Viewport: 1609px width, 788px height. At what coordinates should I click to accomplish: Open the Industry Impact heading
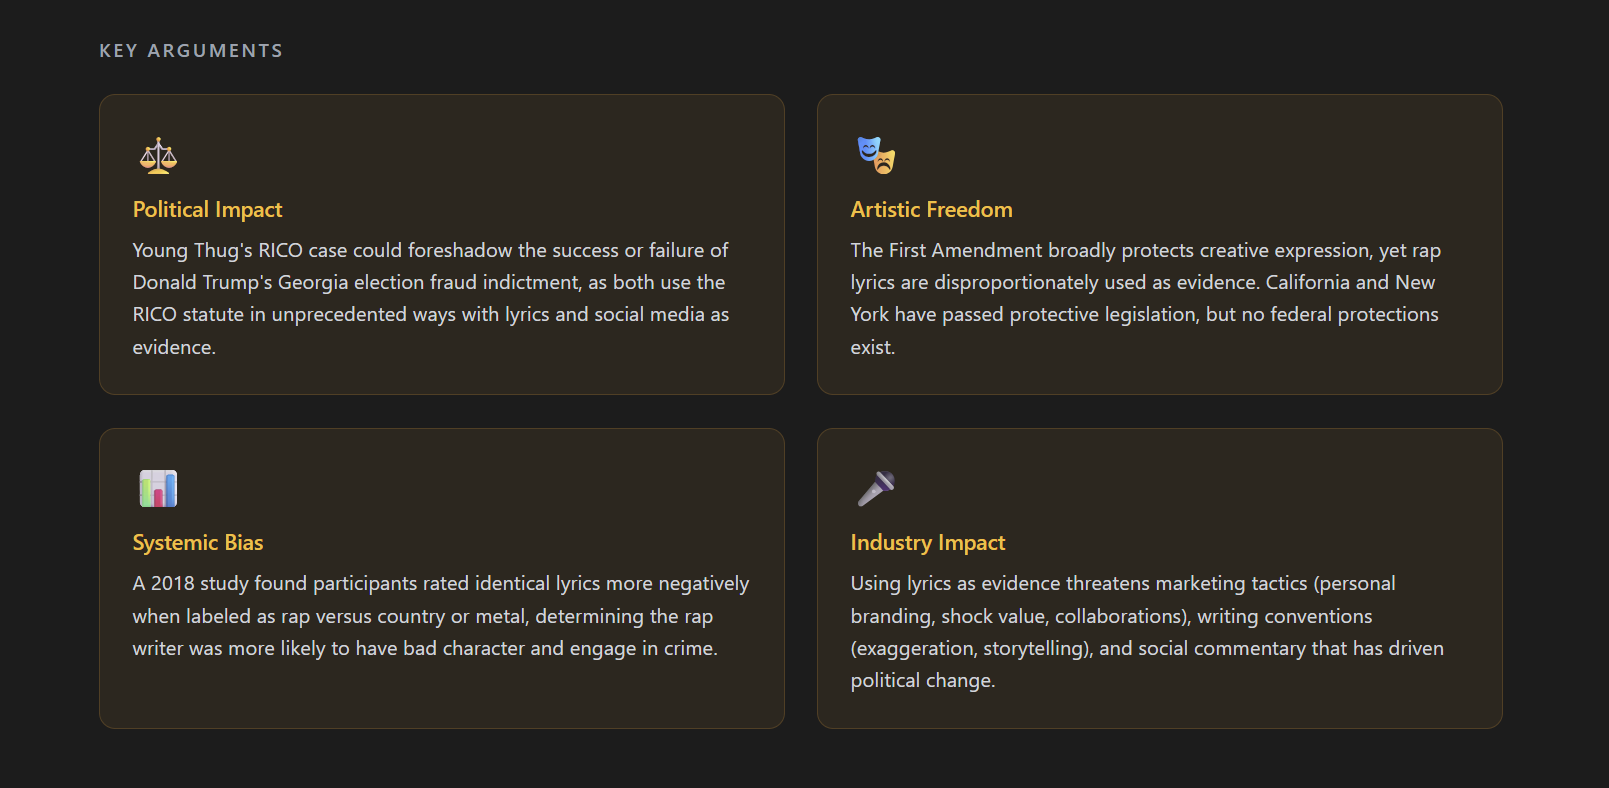[927, 543]
